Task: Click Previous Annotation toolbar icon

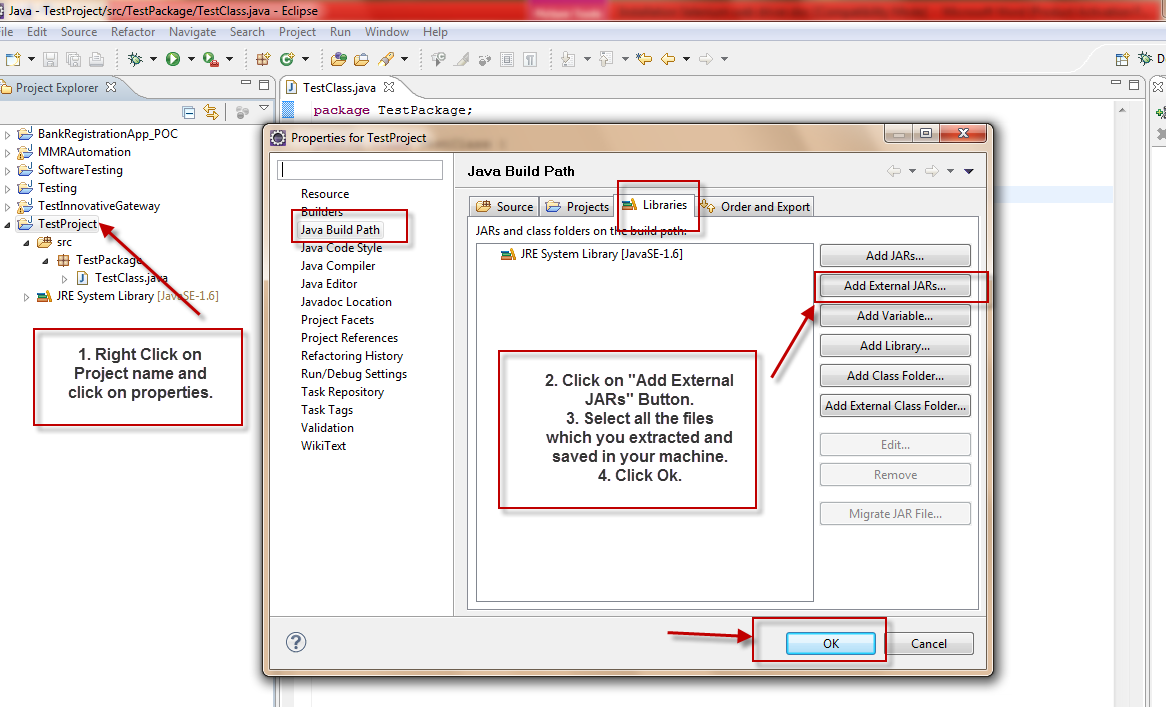Action: pyautogui.click(x=606, y=59)
